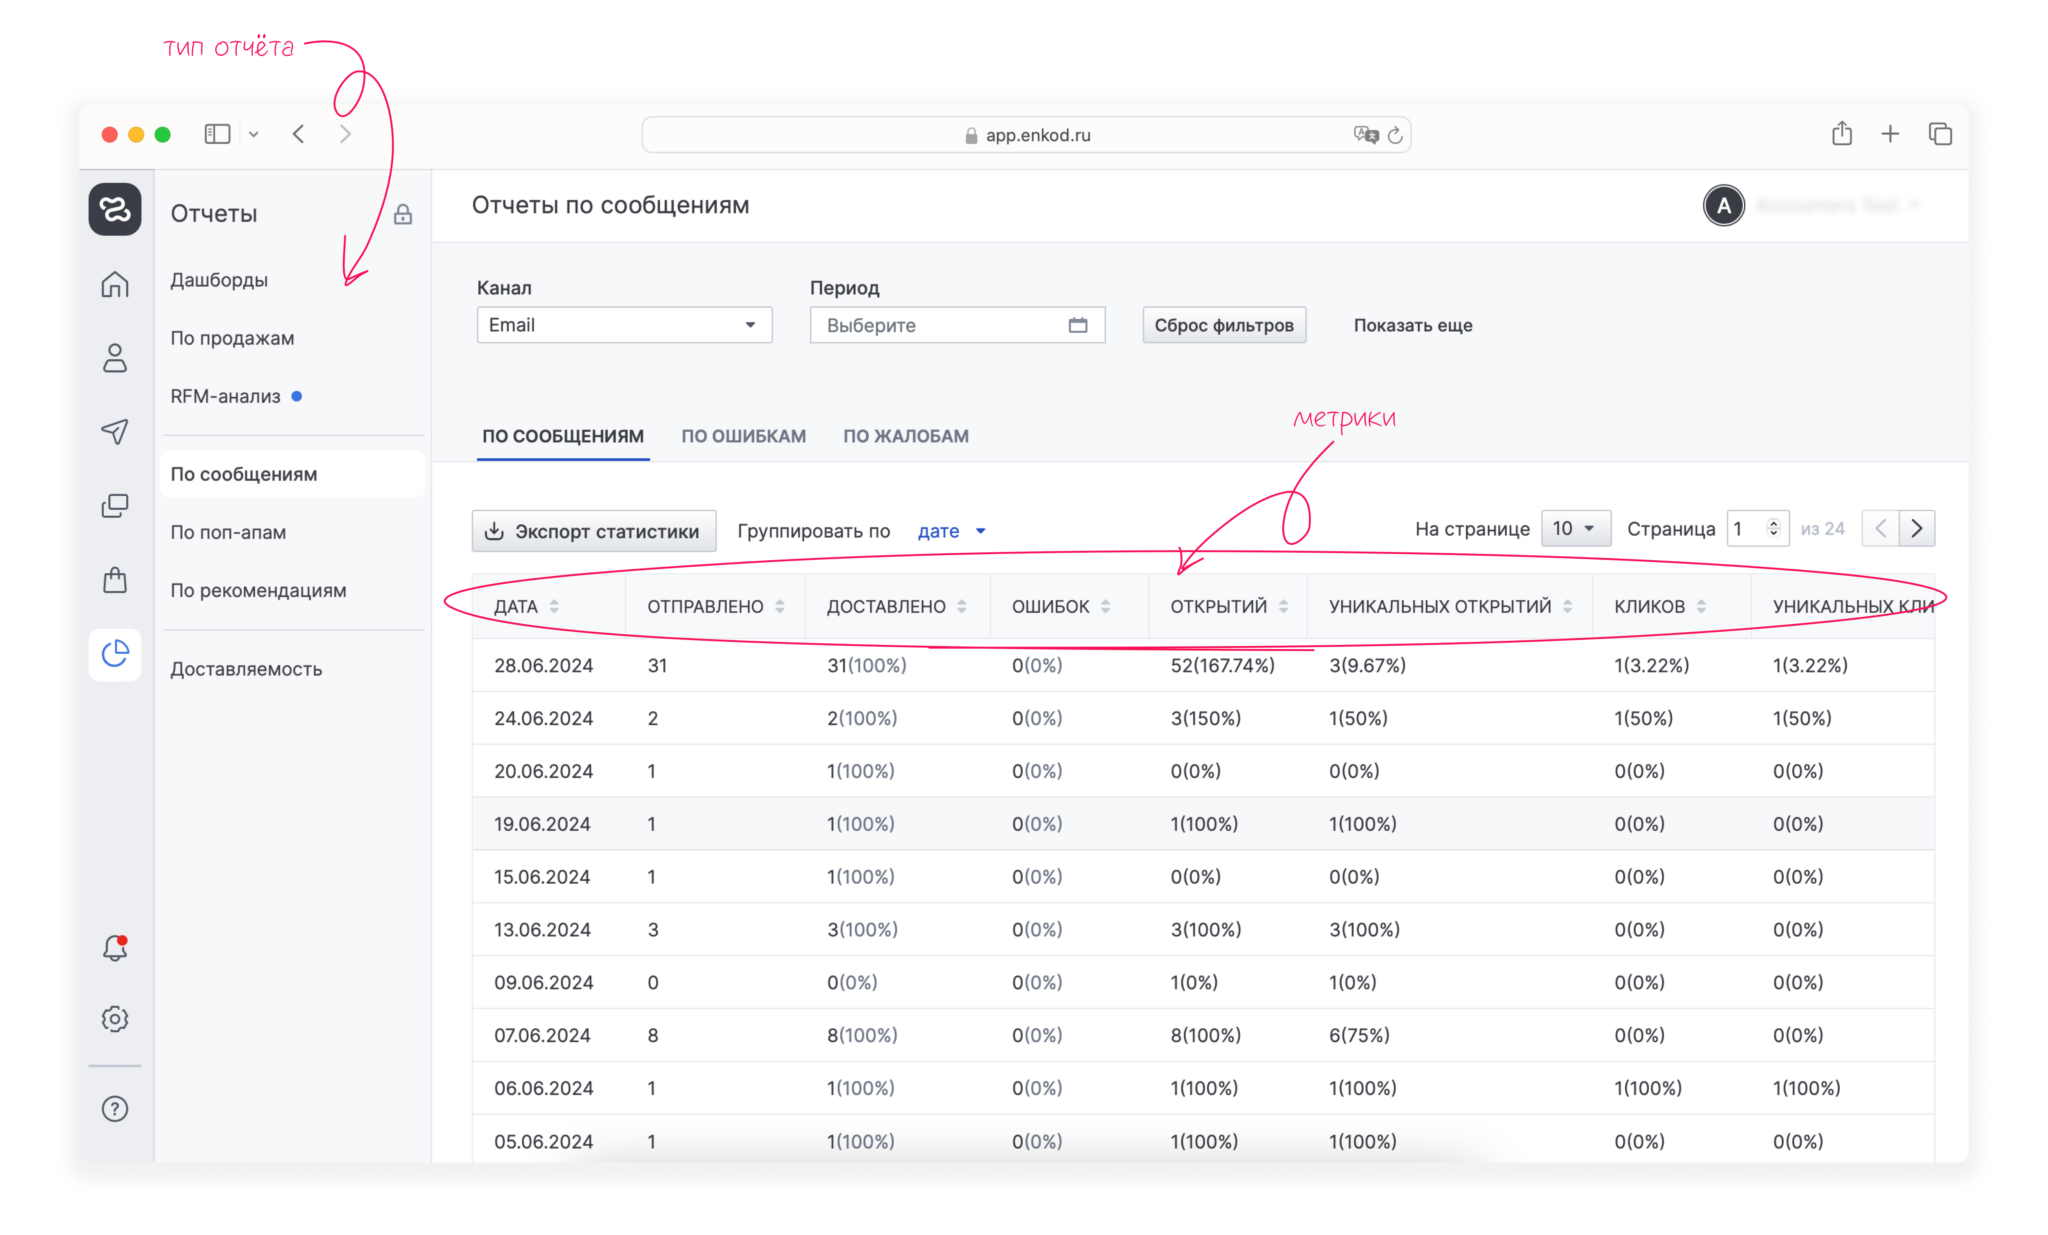Open the help question mark icon

(x=115, y=1109)
